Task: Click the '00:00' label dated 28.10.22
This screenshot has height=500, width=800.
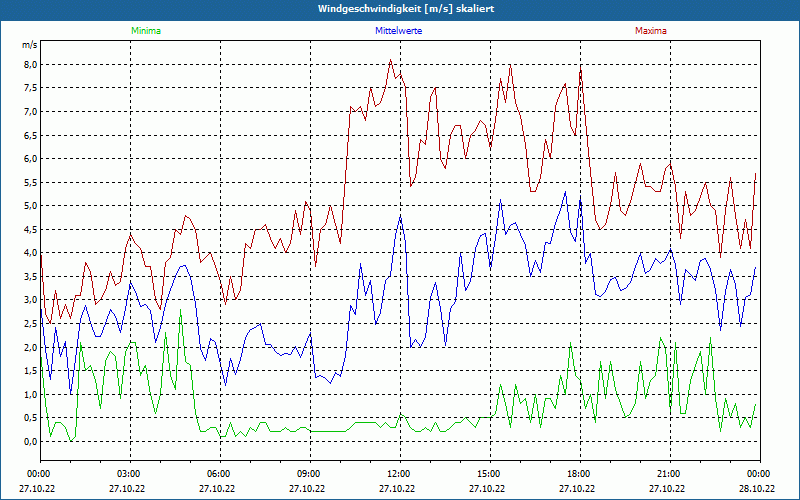Action: 759,474
